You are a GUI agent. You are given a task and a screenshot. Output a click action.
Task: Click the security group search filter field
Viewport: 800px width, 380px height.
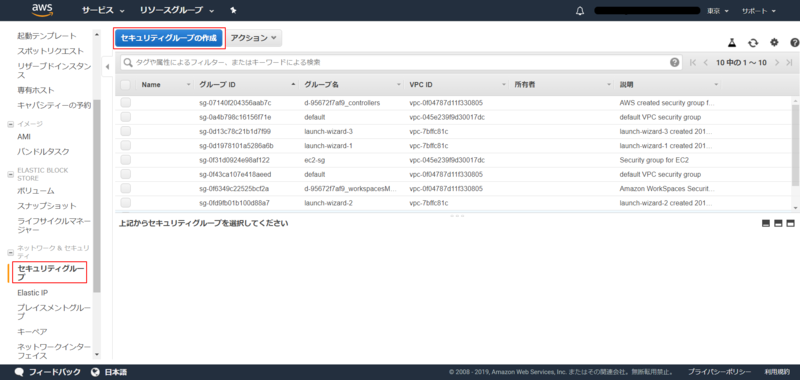402,62
